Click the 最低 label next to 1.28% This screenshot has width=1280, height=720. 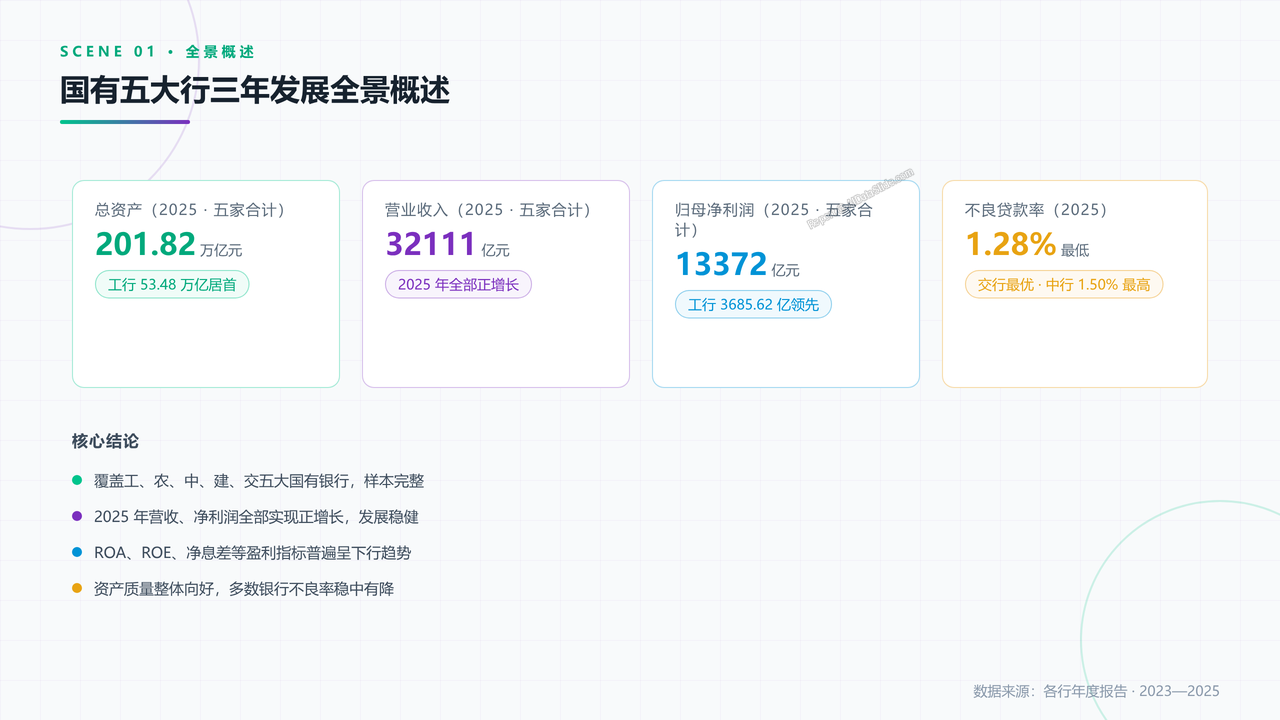pyautogui.click(x=1075, y=250)
